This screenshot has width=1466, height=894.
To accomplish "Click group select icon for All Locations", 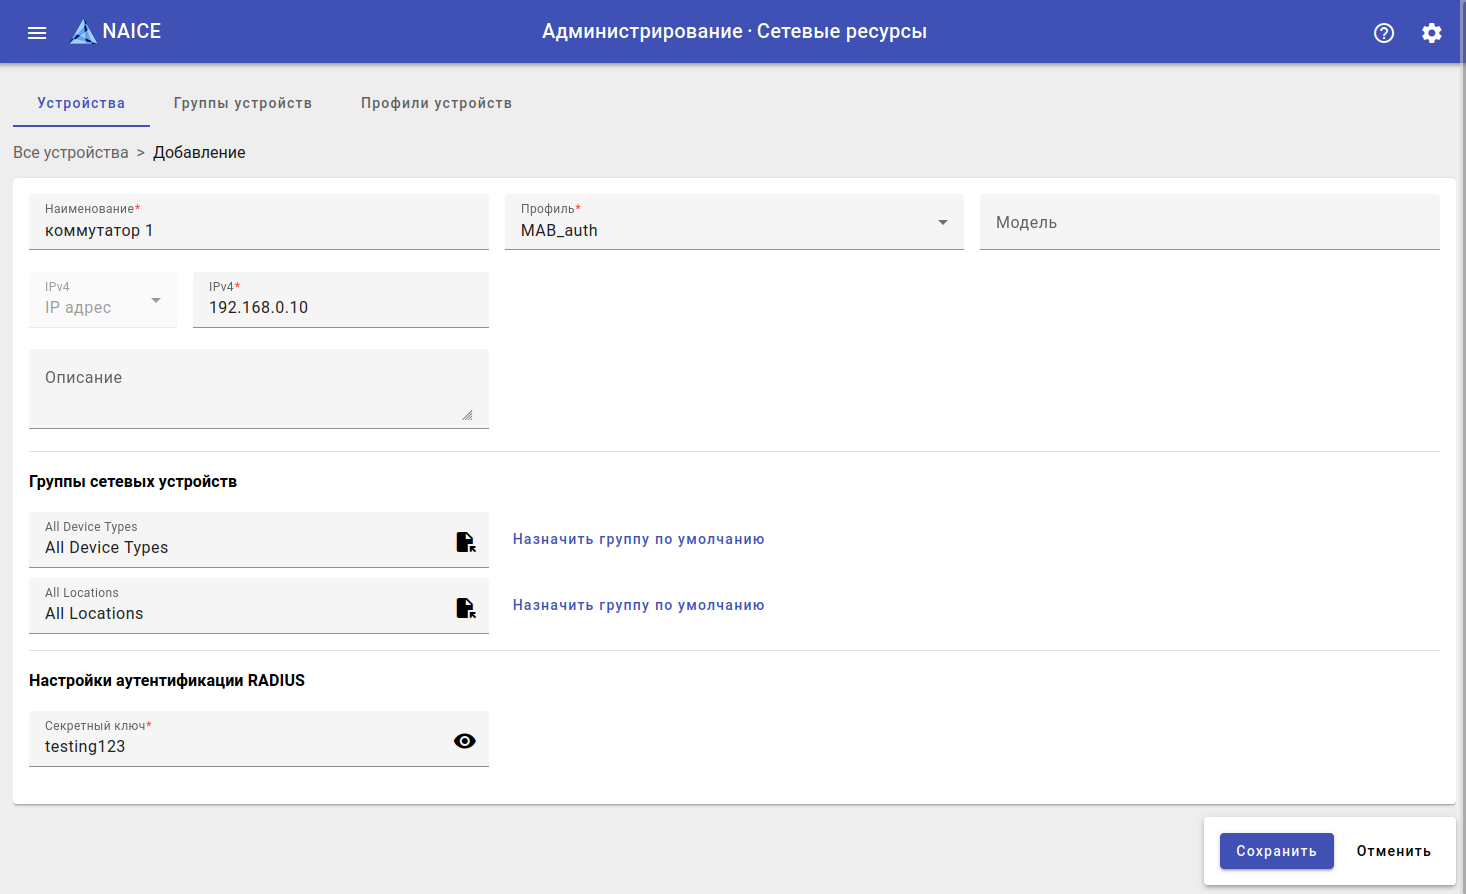I will [466, 608].
